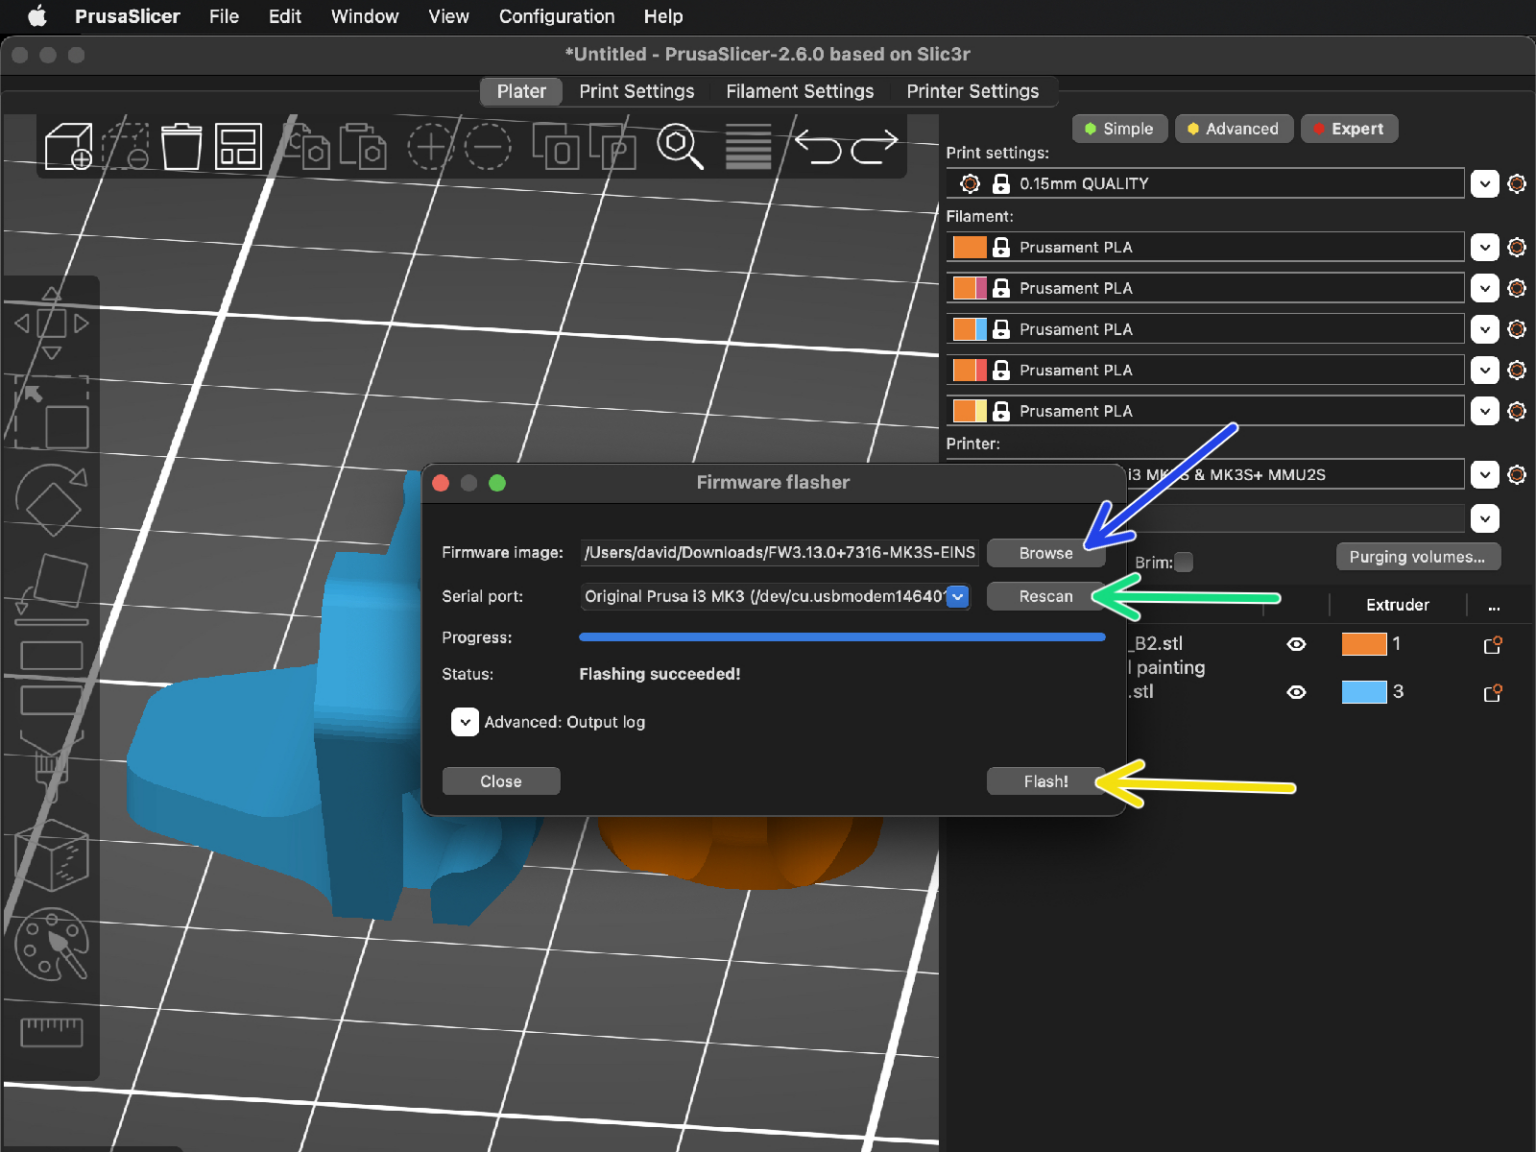Open the Configuration menu

(556, 16)
